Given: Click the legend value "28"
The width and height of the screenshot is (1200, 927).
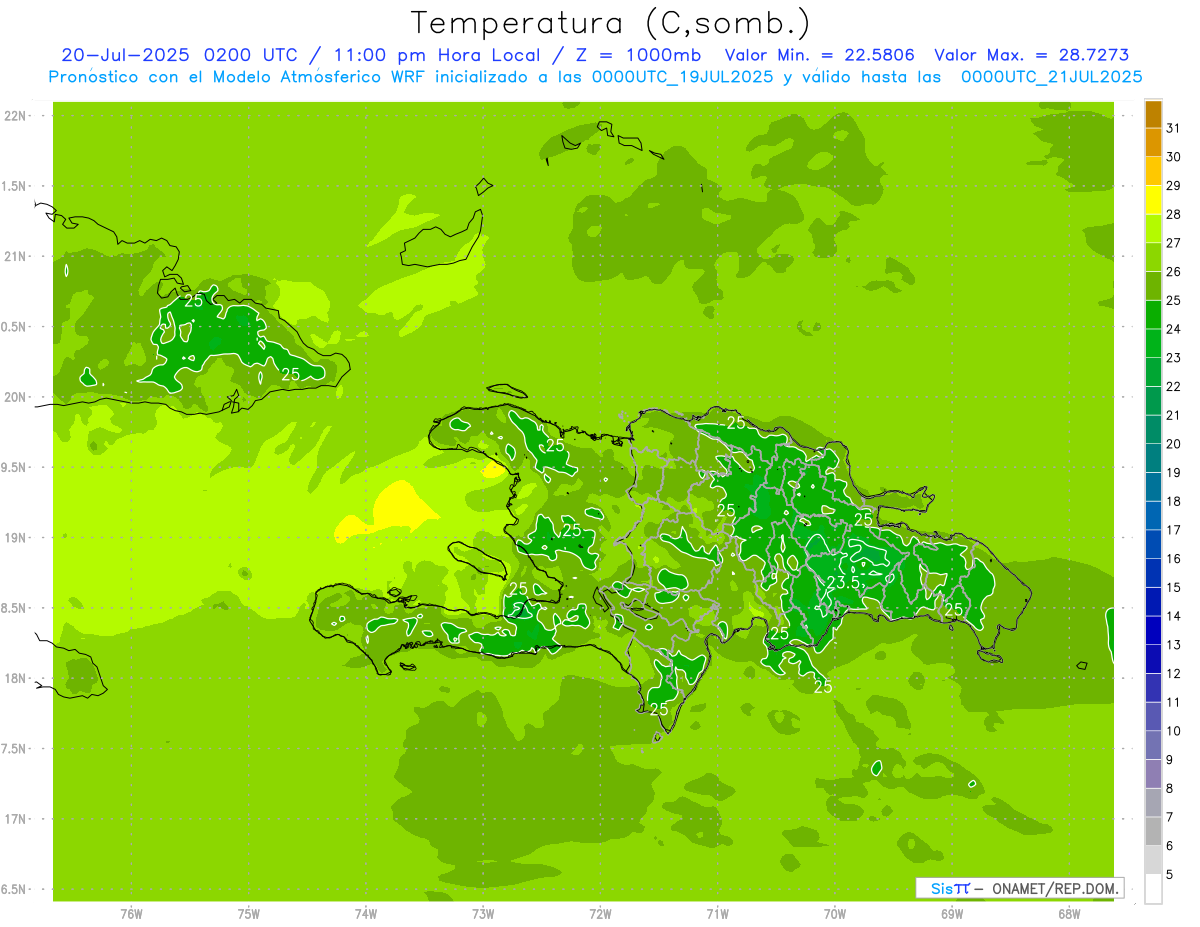Looking at the screenshot, I should click(1173, 214).
